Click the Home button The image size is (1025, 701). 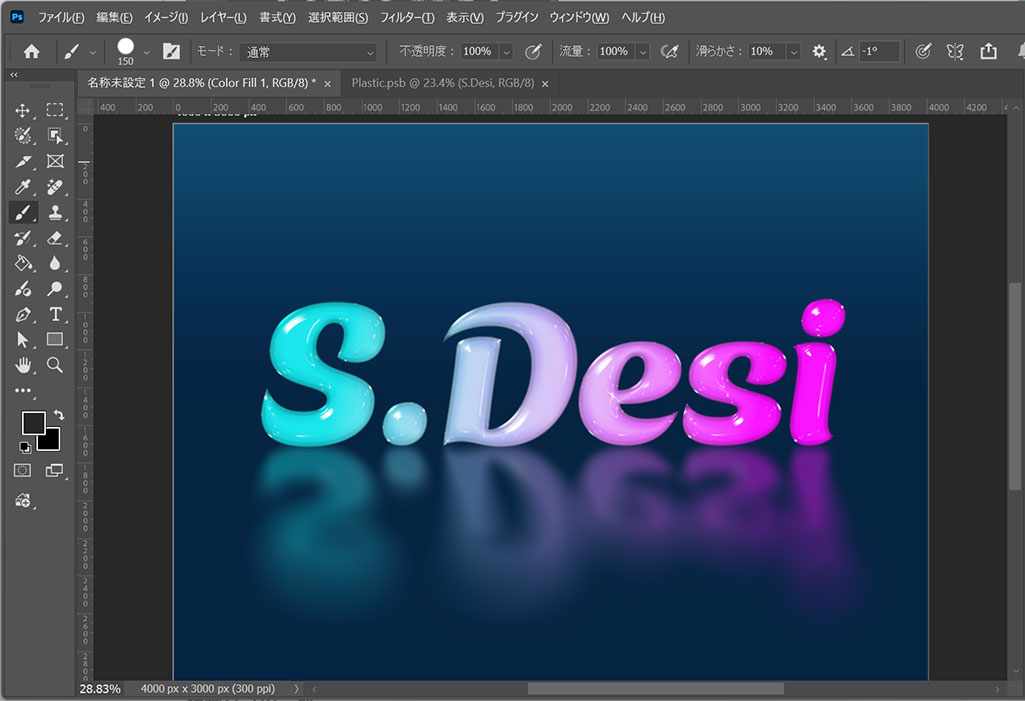pyautogui.click(x=31, y=52)
